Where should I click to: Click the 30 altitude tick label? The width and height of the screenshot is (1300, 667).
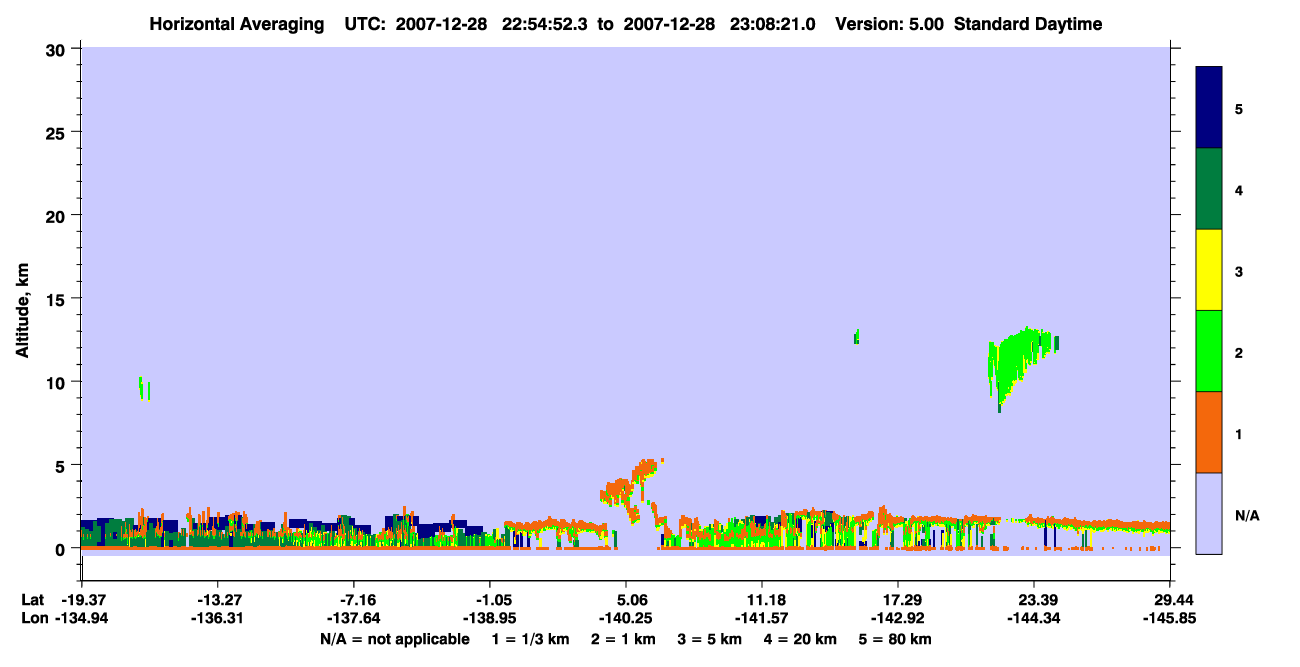coord(57,50)
